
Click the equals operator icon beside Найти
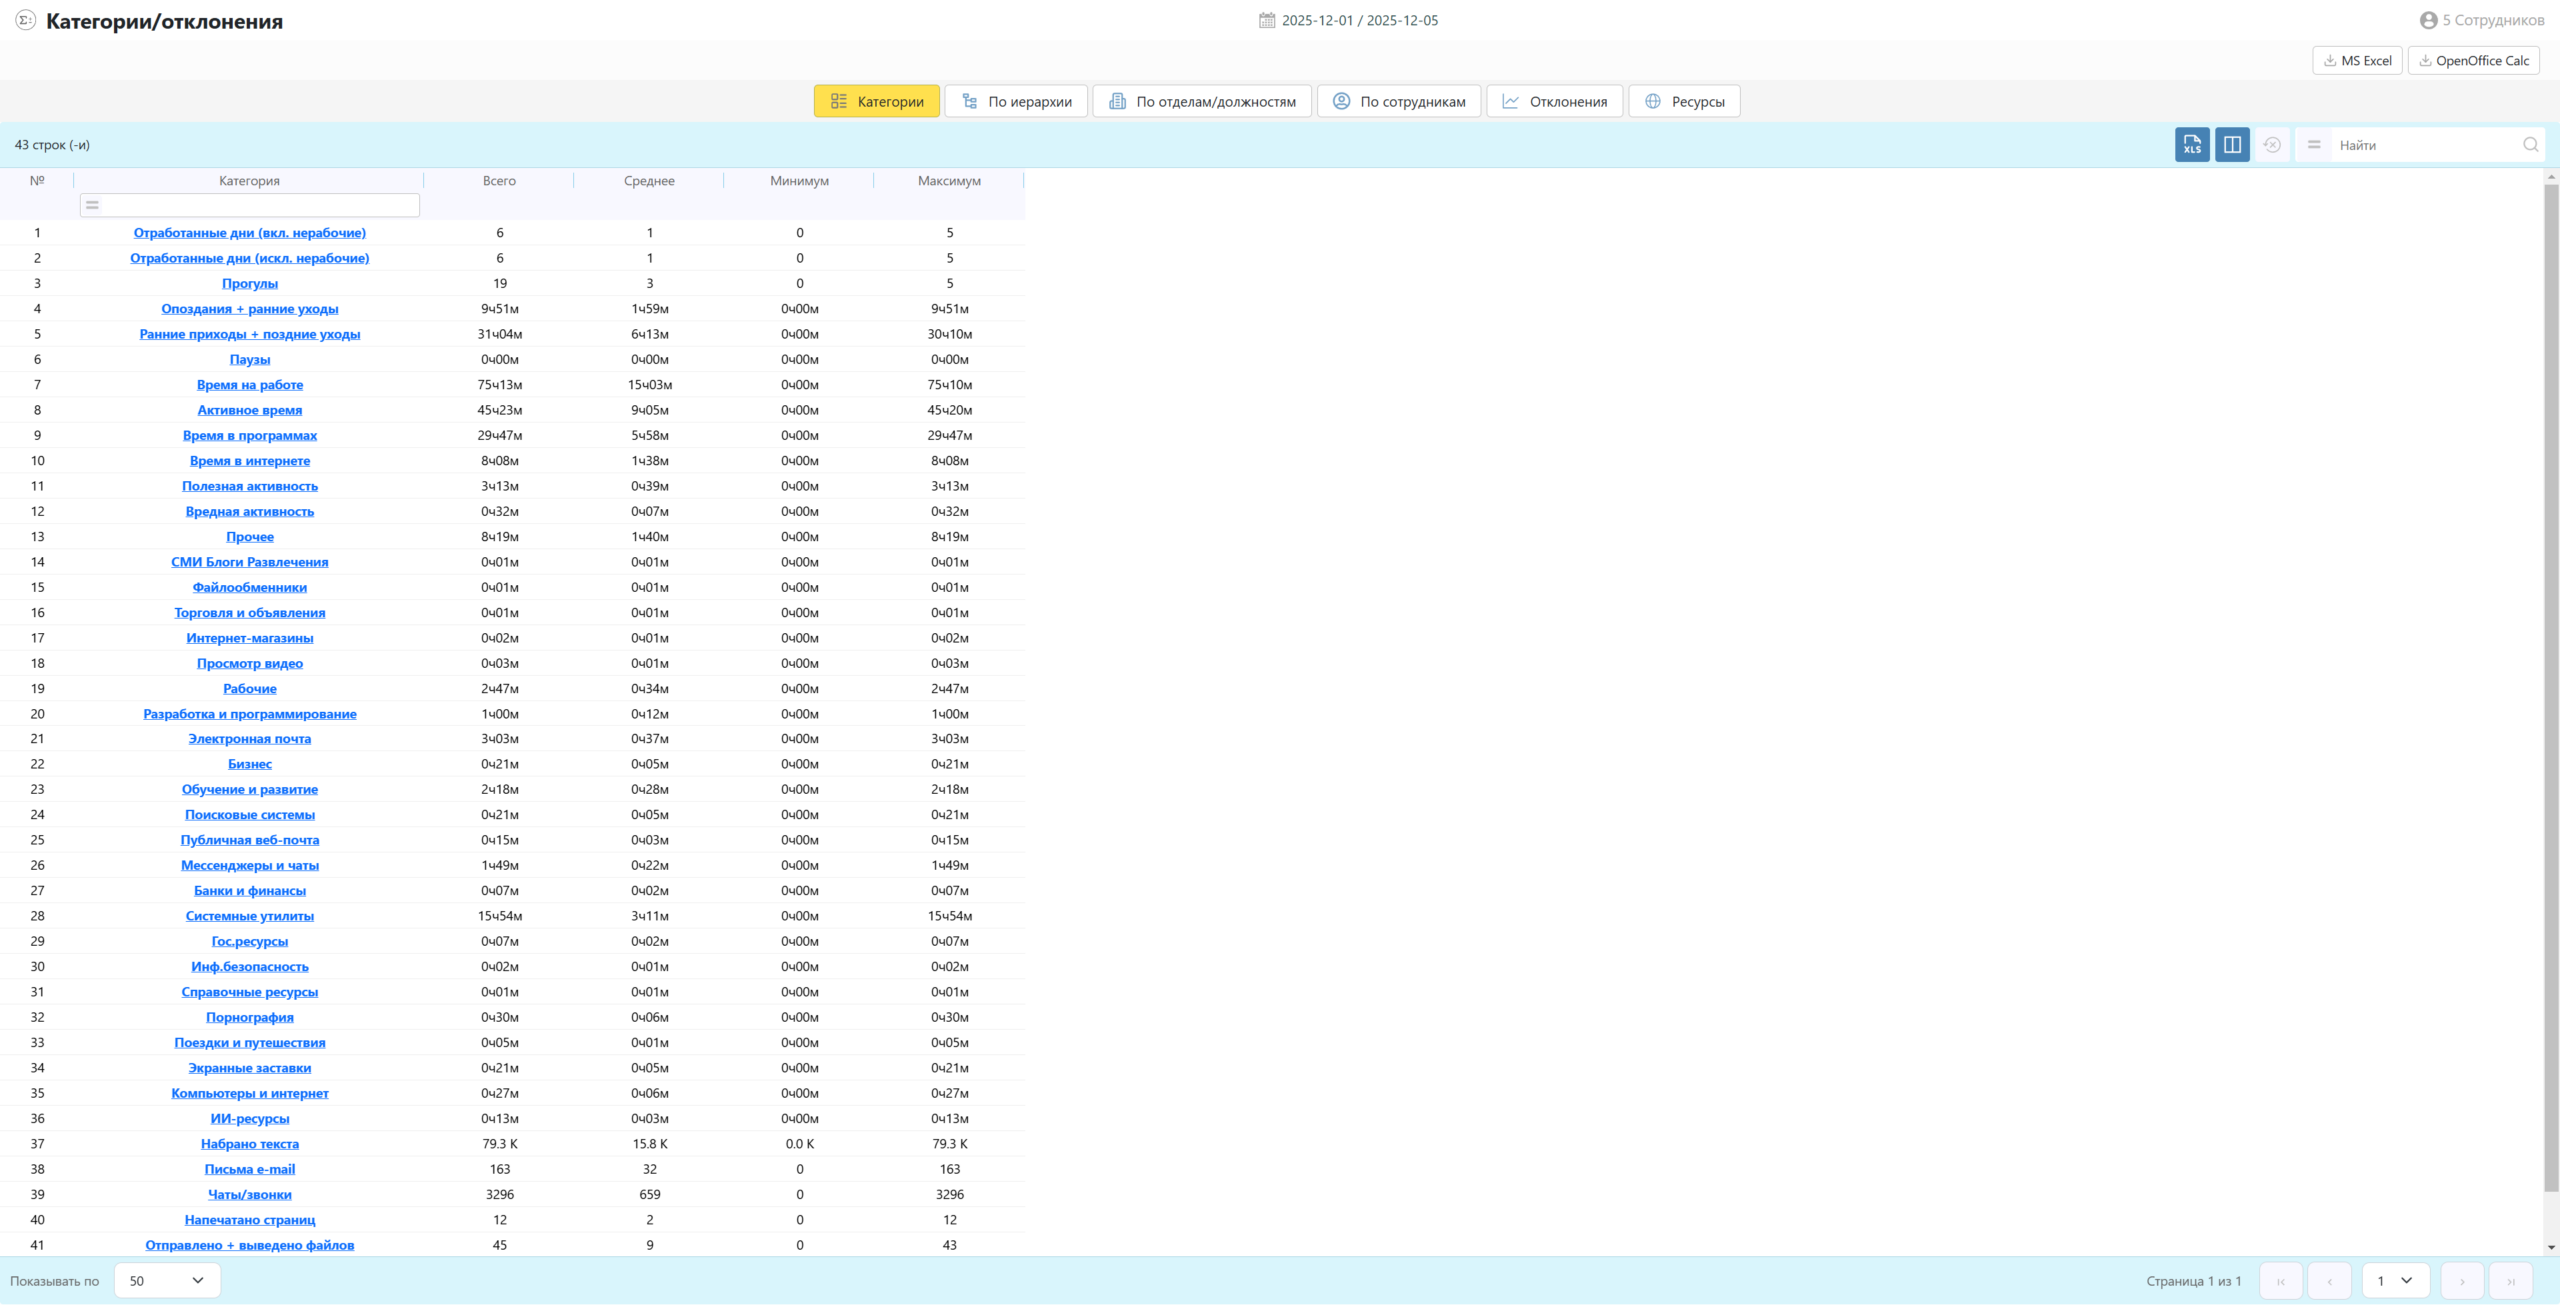[2313, 145]
